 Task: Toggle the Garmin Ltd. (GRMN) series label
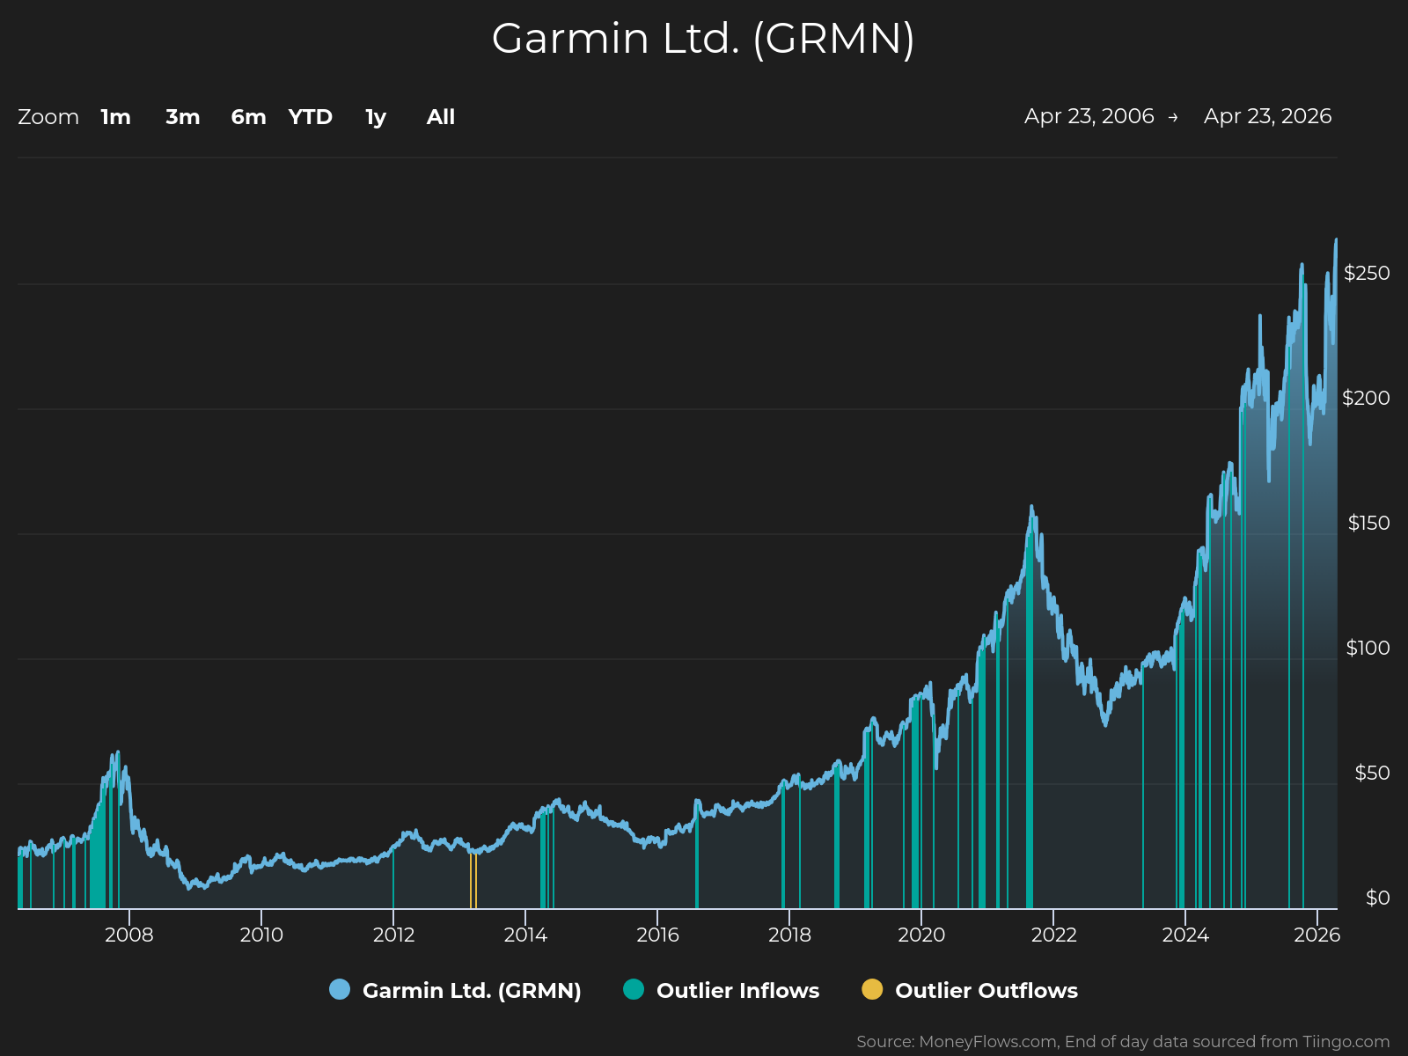(472, 990)
